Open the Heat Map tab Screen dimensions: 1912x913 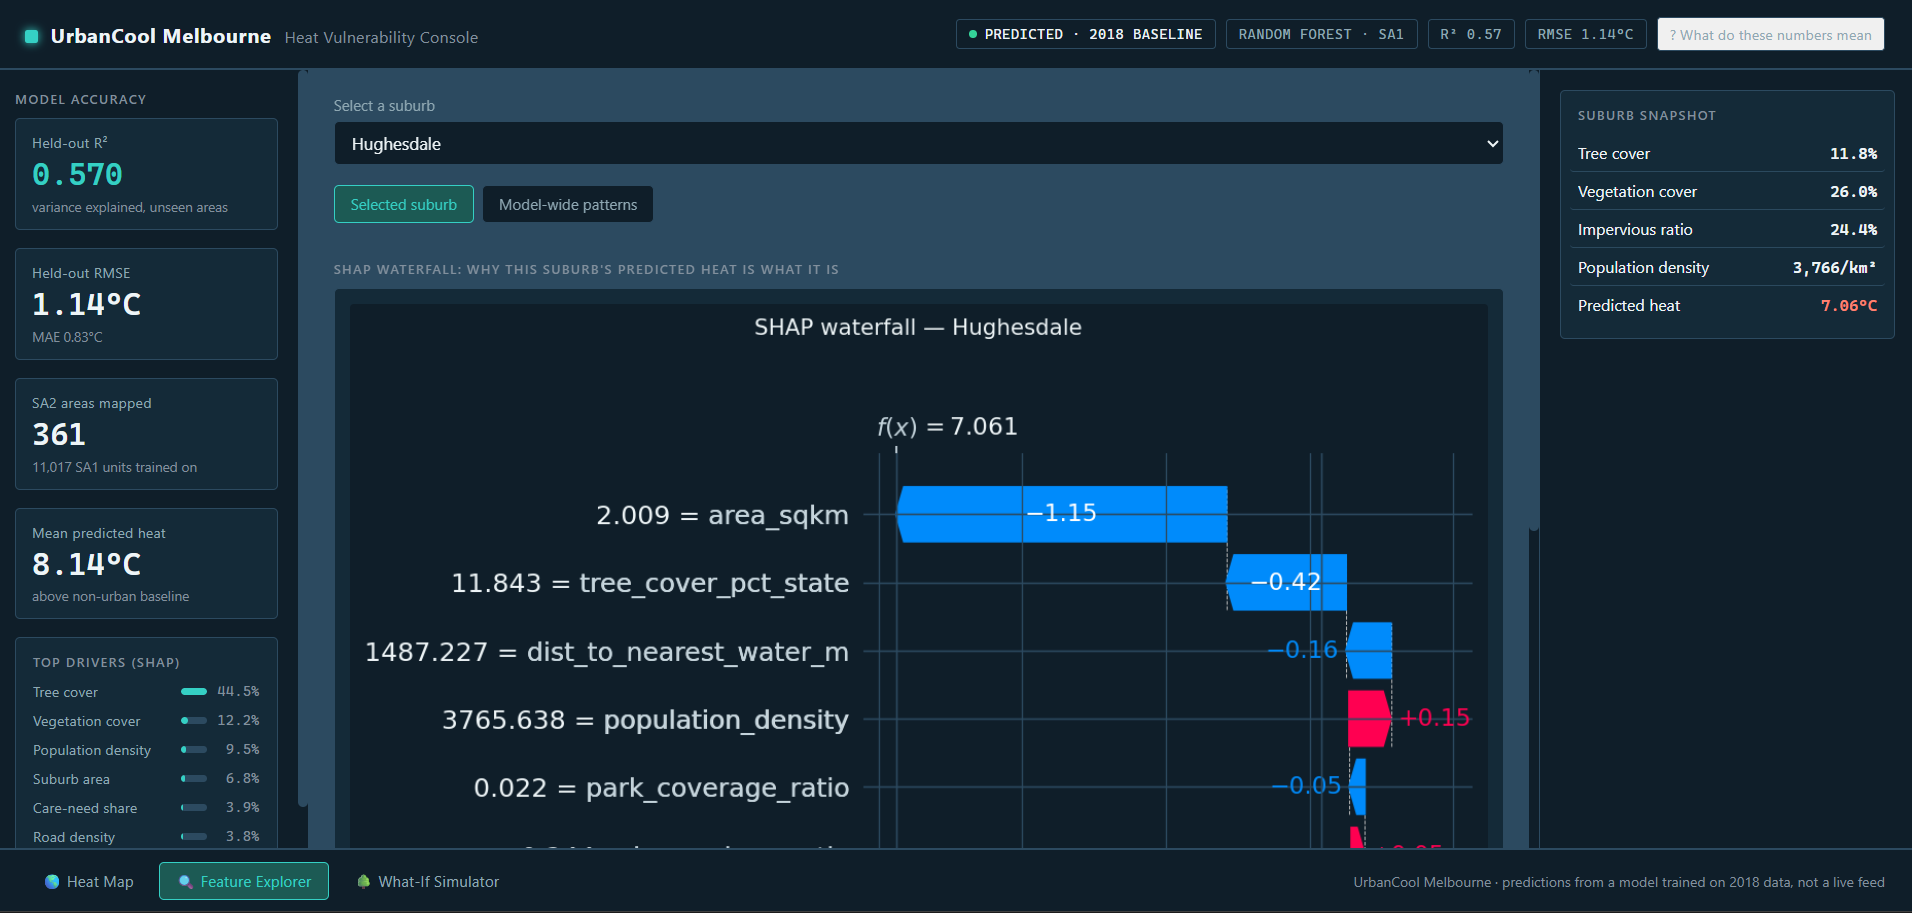(x=89, y=882)
